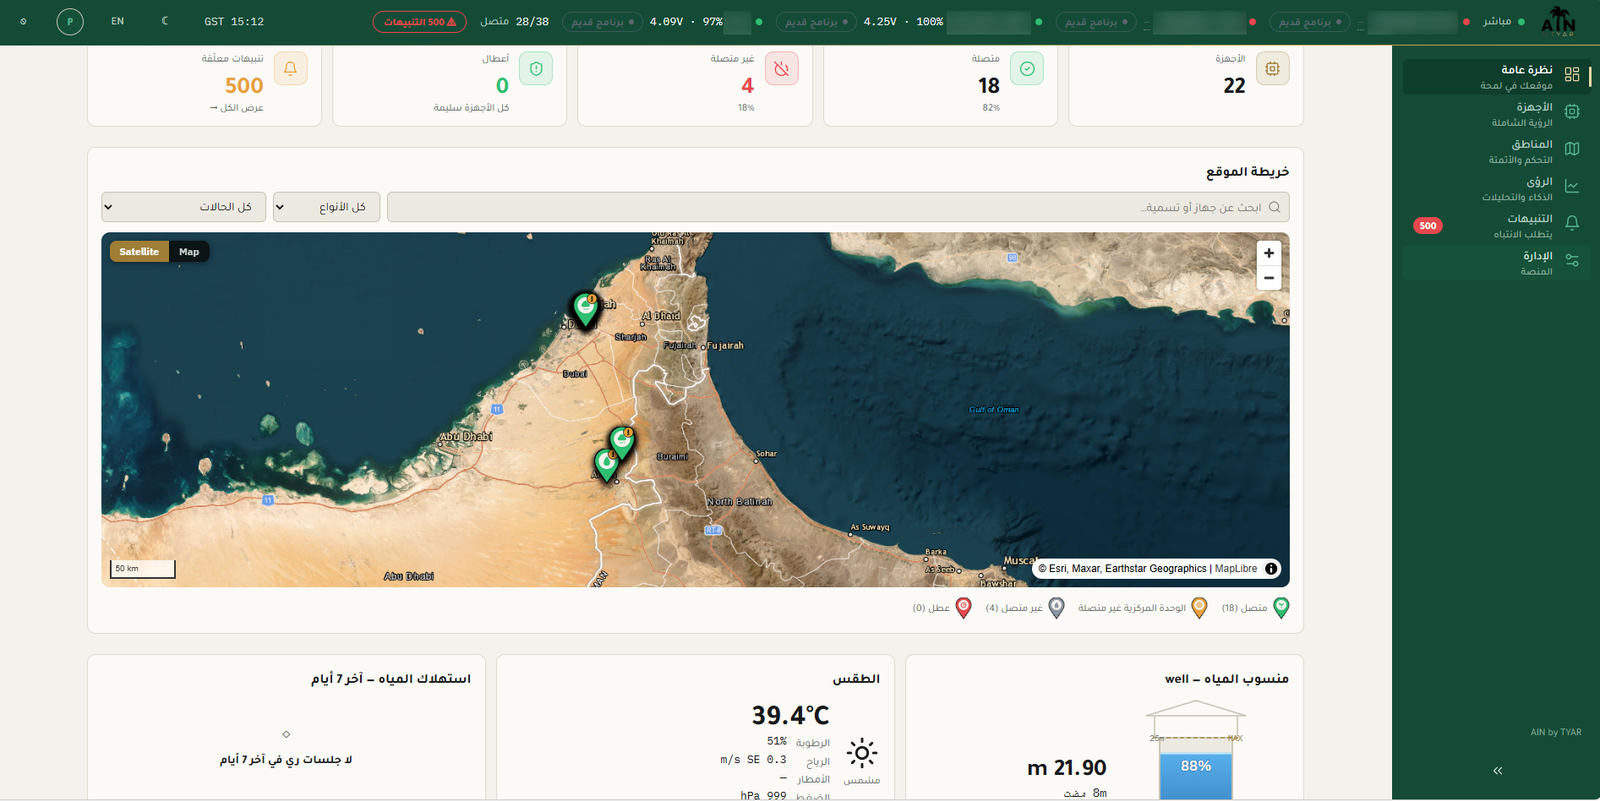Open the Management settings icon in sidebar
Screen dimensions: 1600x801
click(x=1572, y=260)
